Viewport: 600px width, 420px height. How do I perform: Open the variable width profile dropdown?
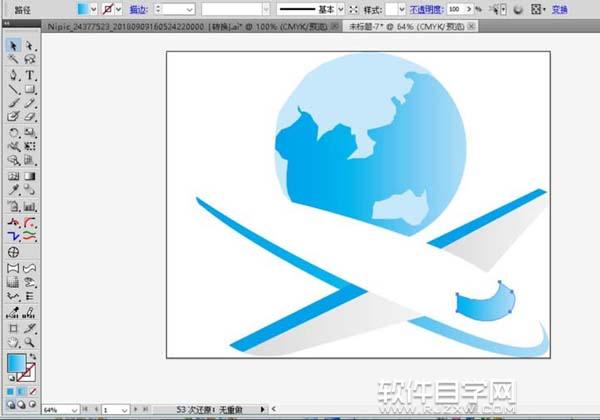tap(266, 10)
